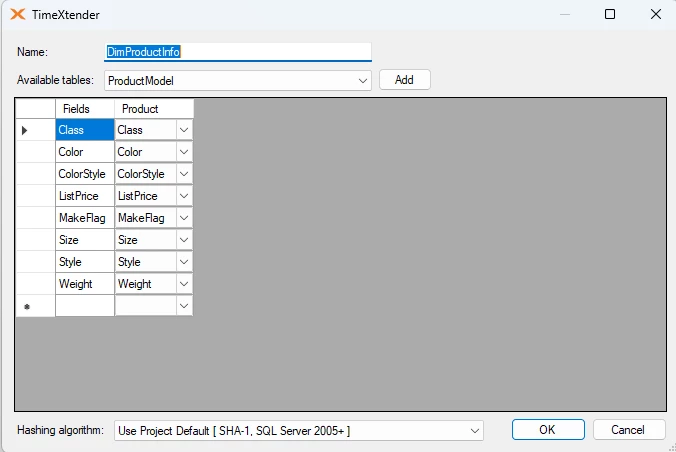The width and height of the screenshot is (676, 452).
Task: Click the empty new row field cell
Action: (x=85, y=306)
